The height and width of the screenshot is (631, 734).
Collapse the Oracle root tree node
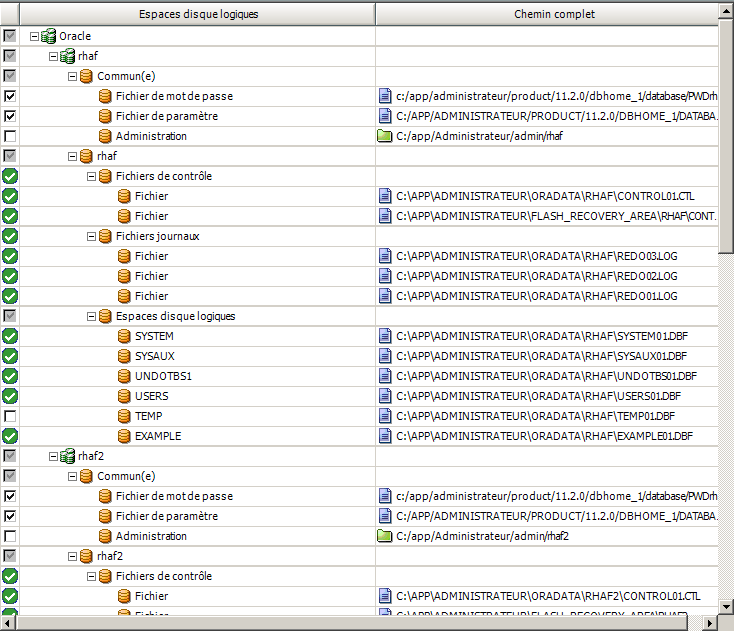tap(35, 36)
